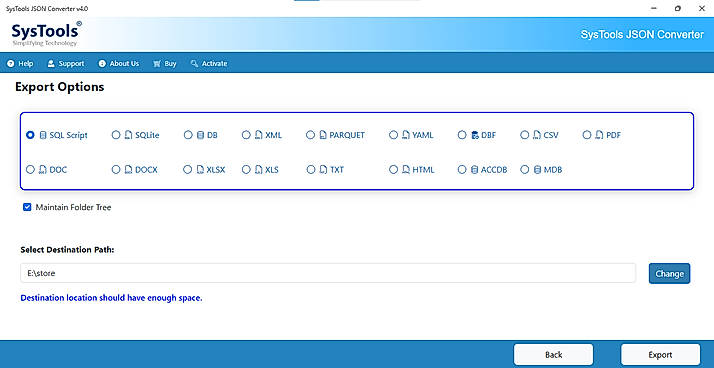Choose the ACCDB radio button

coord(462,170)
